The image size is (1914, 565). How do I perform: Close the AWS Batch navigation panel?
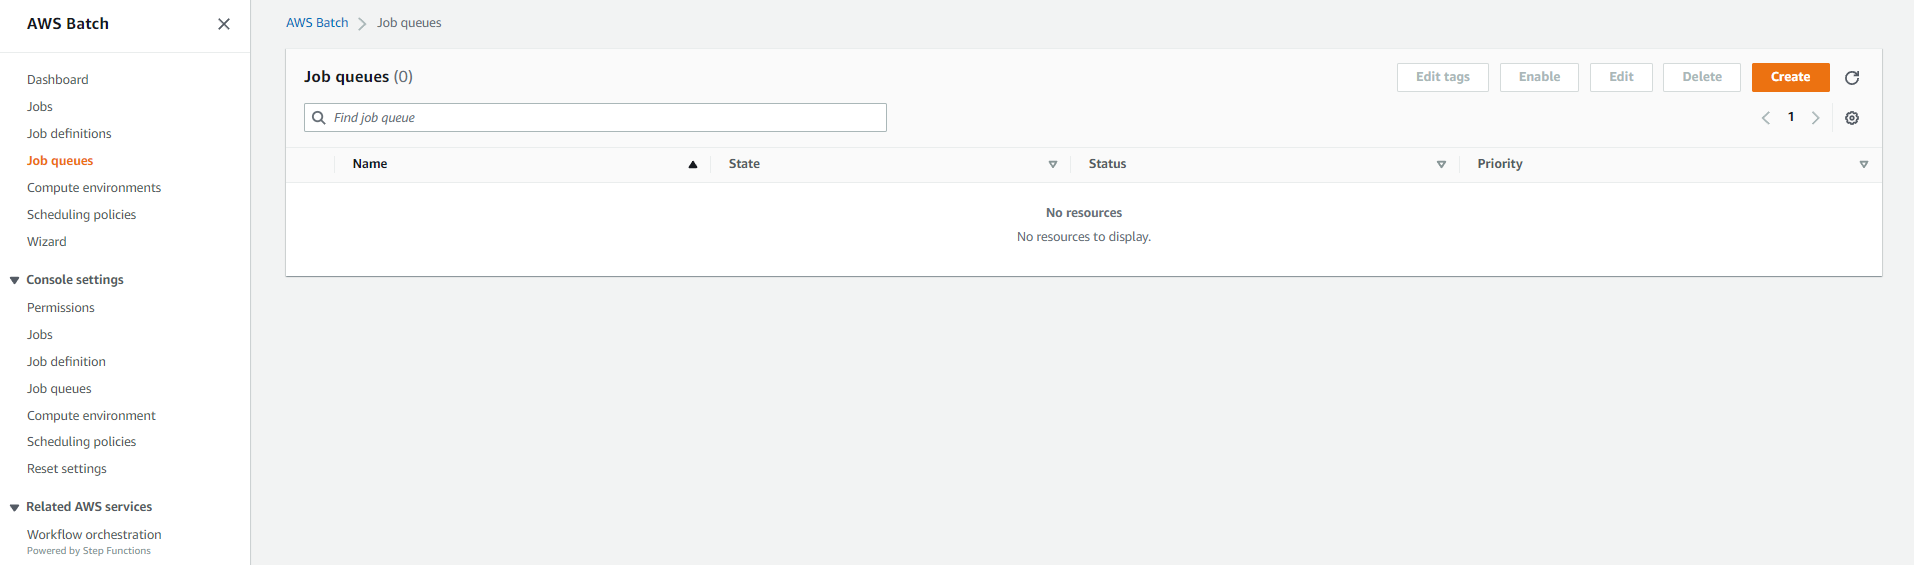point(224,24)
